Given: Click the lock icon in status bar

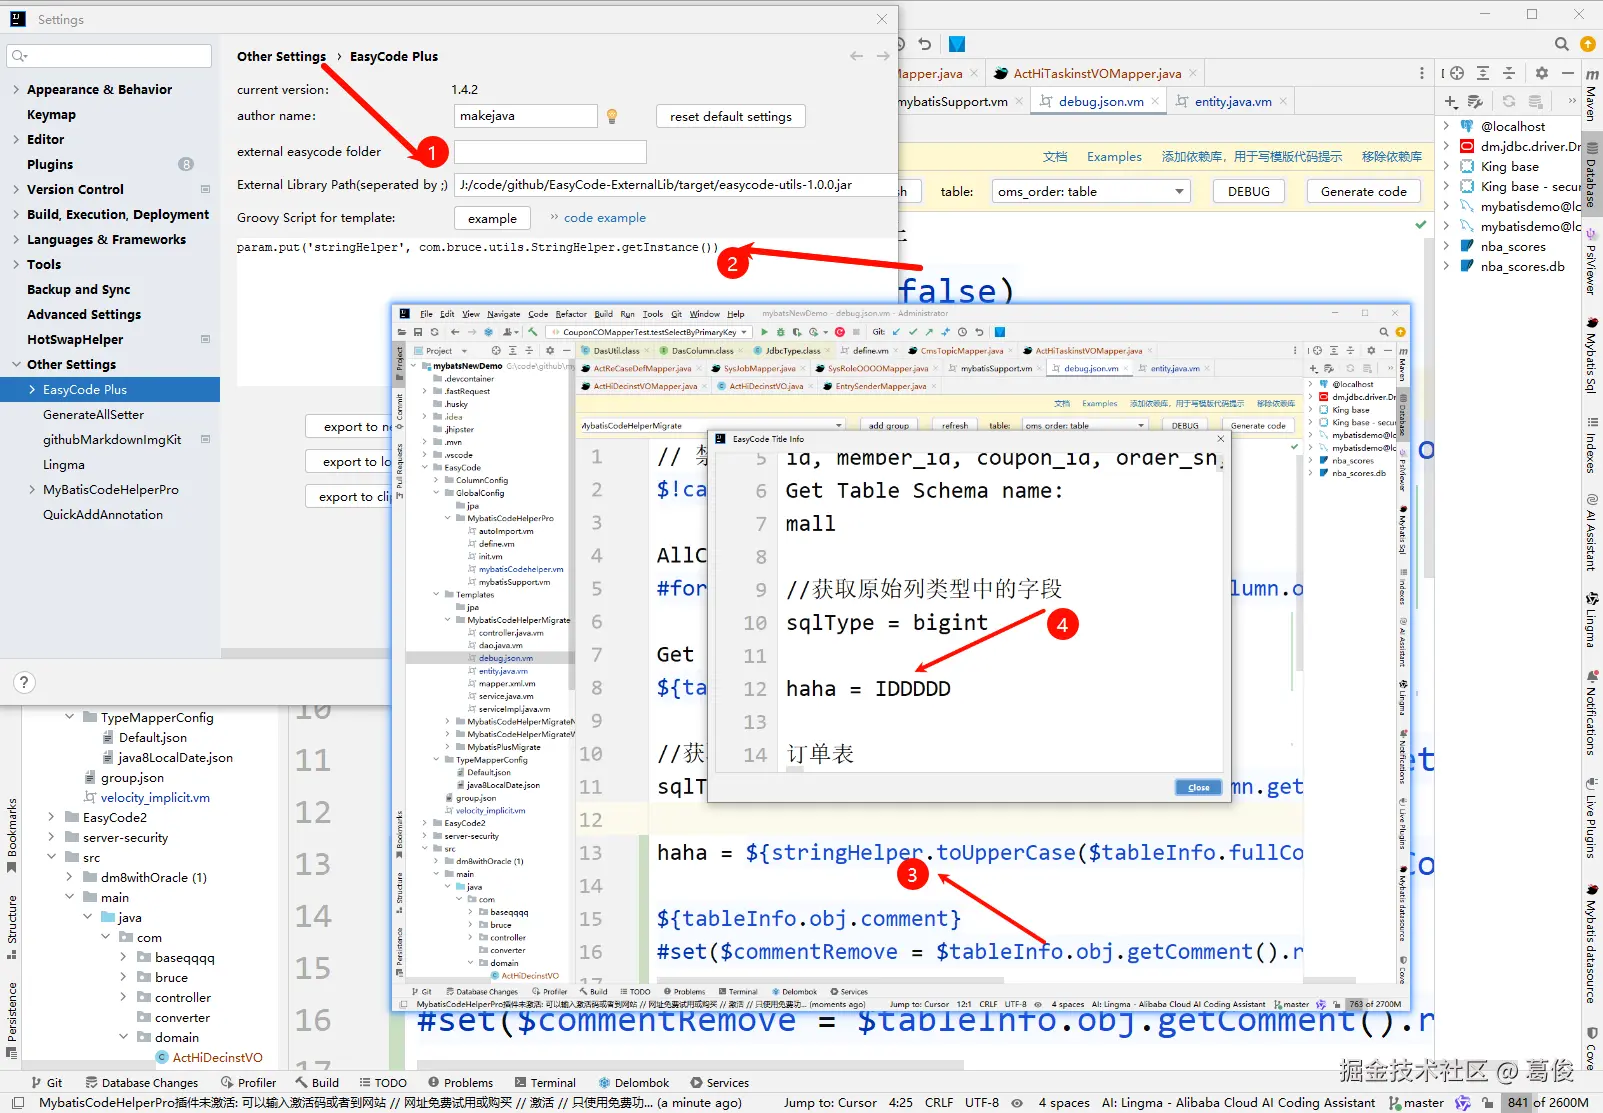Looking at the screenshot, I should pyautogui.click(x=1488, y=1103).
